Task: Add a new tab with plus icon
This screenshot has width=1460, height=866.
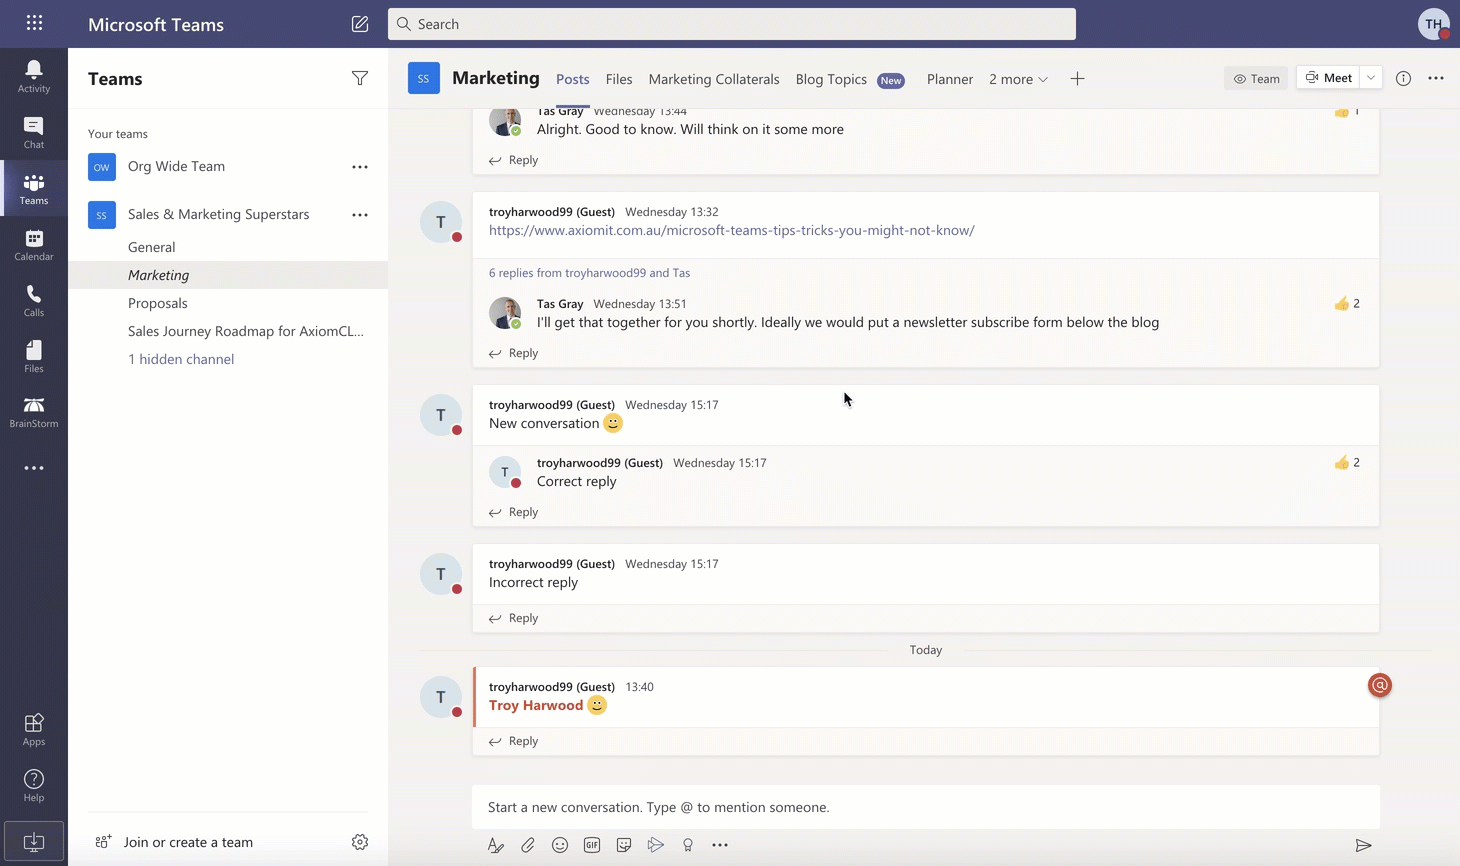Action: point(1077,78)
